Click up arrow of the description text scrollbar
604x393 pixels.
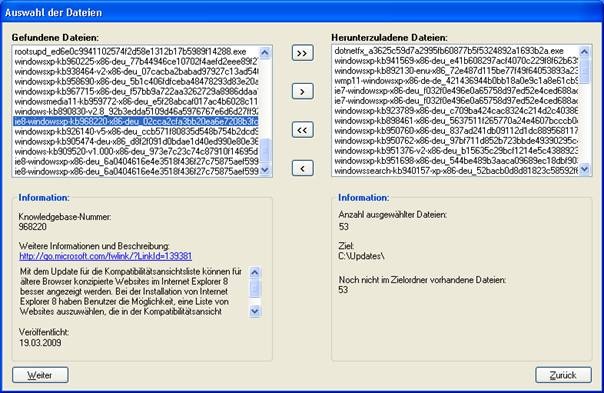tap(255, 272)
